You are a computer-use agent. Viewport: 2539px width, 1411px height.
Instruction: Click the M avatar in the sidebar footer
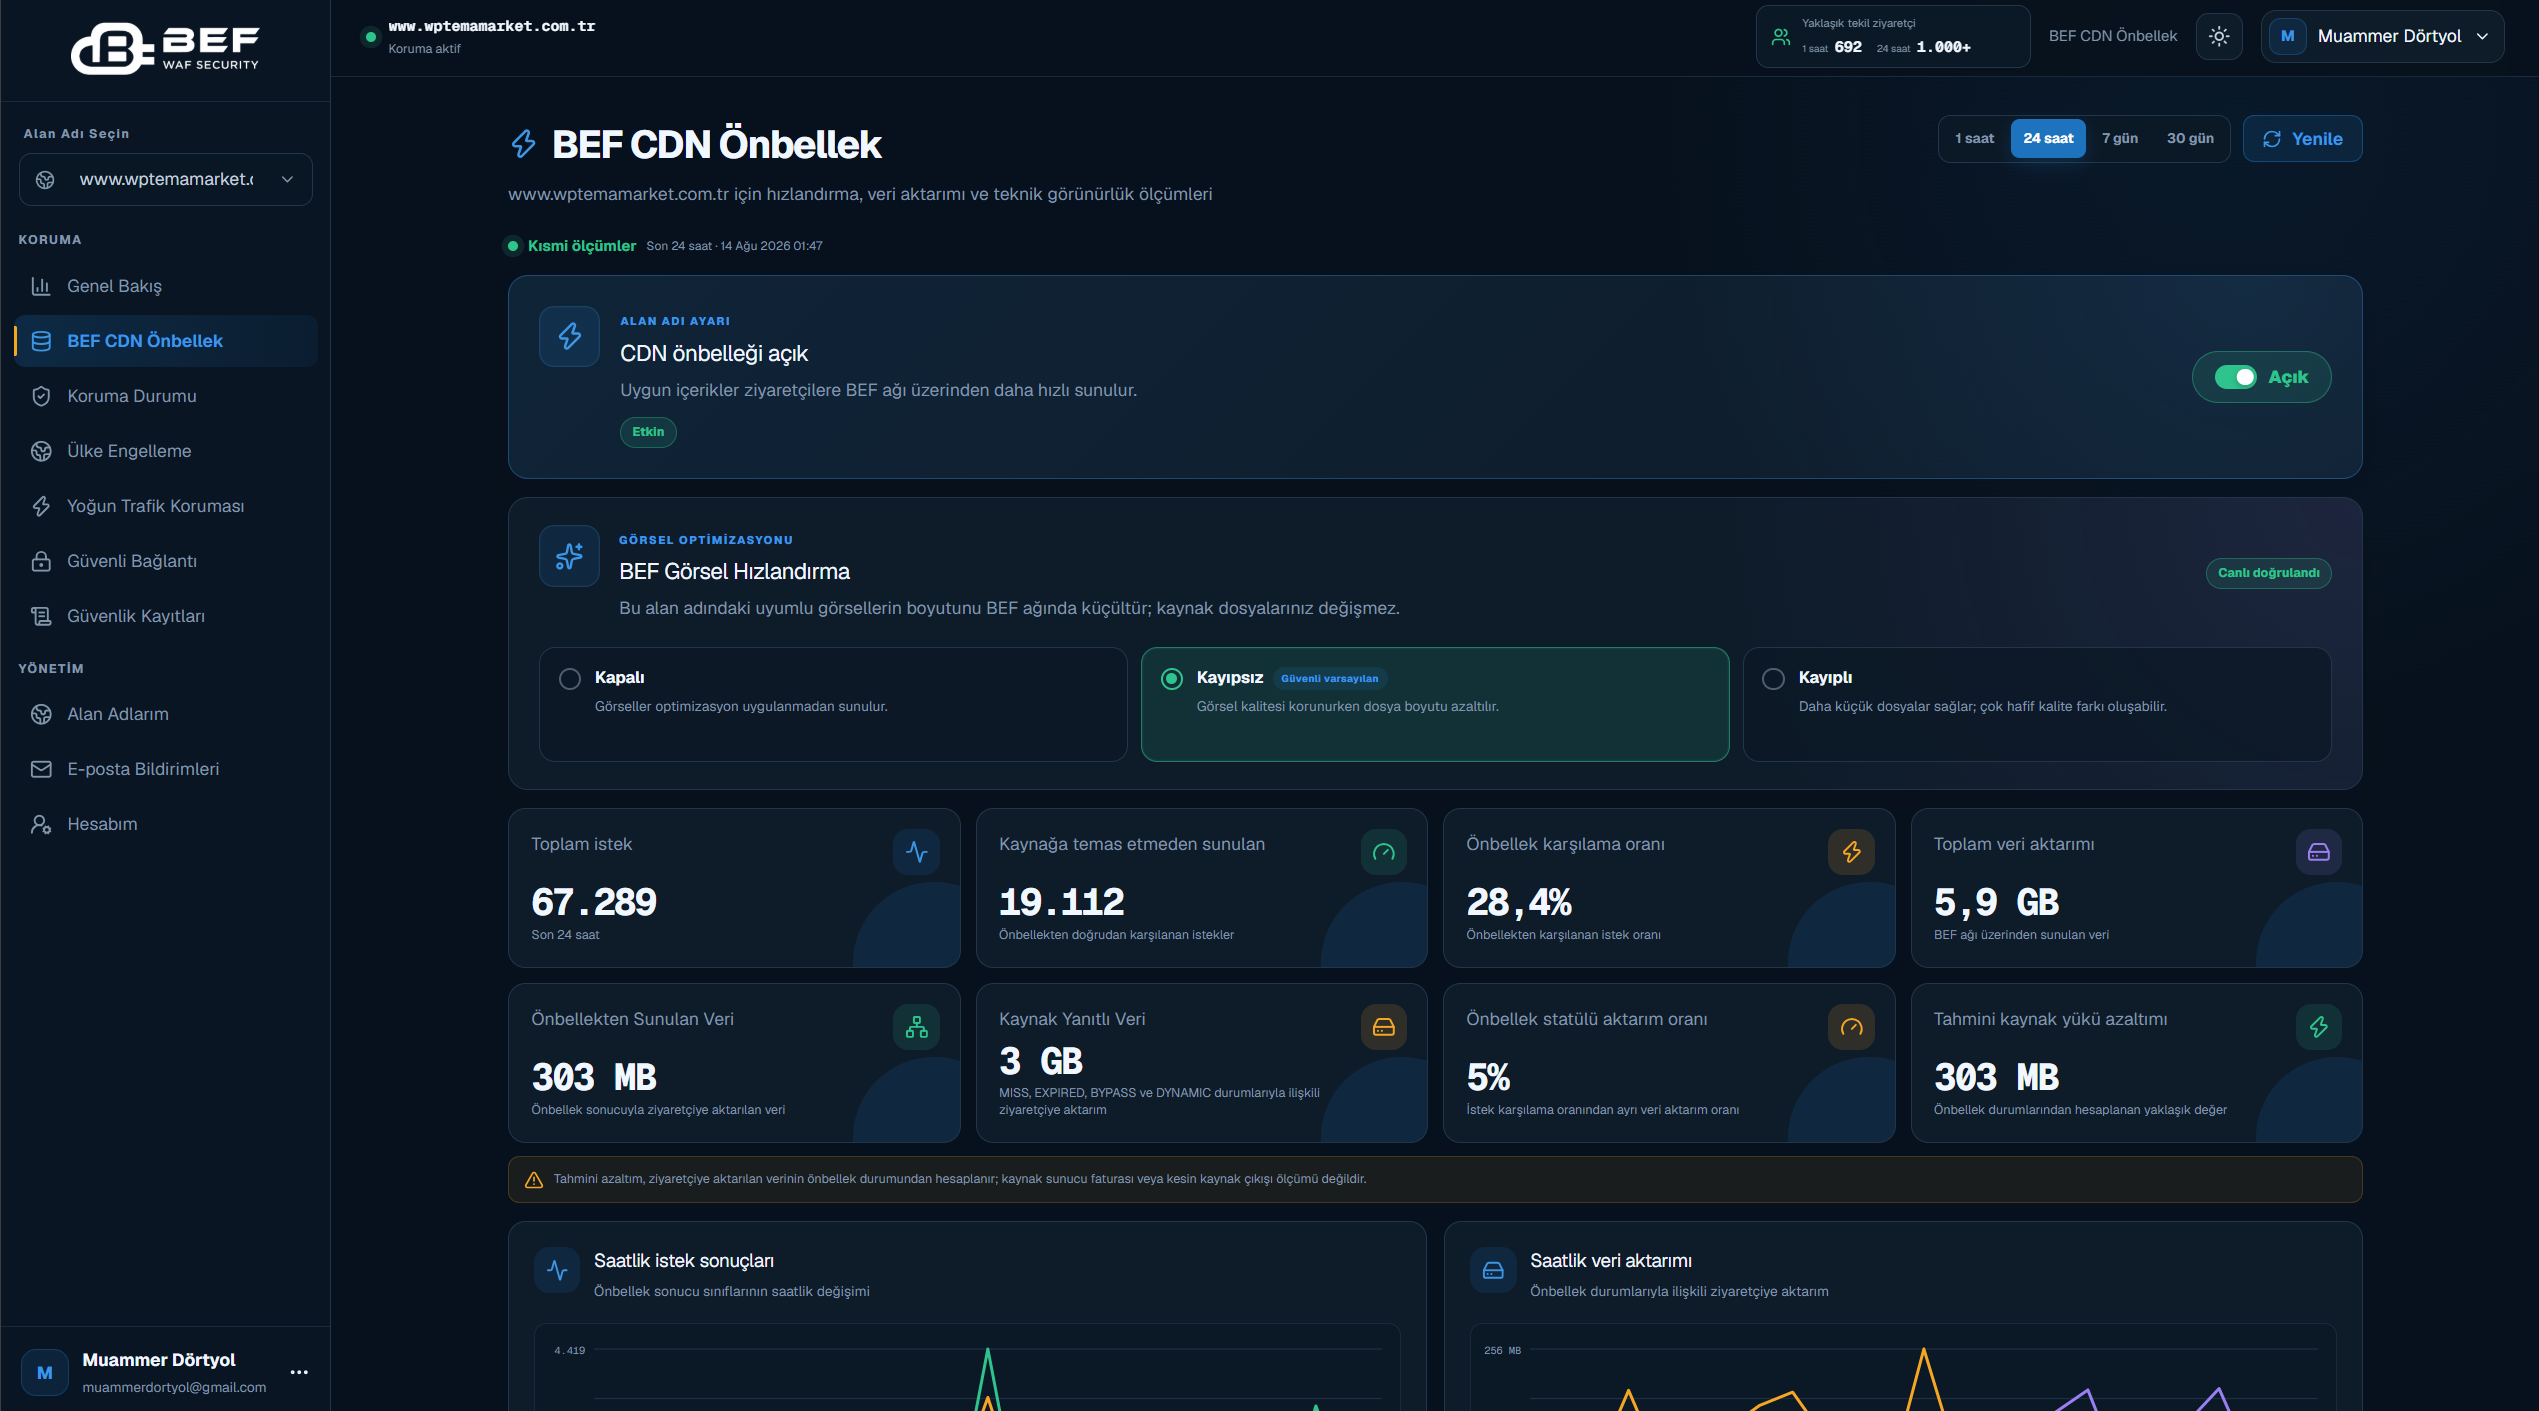(45, 1373)
